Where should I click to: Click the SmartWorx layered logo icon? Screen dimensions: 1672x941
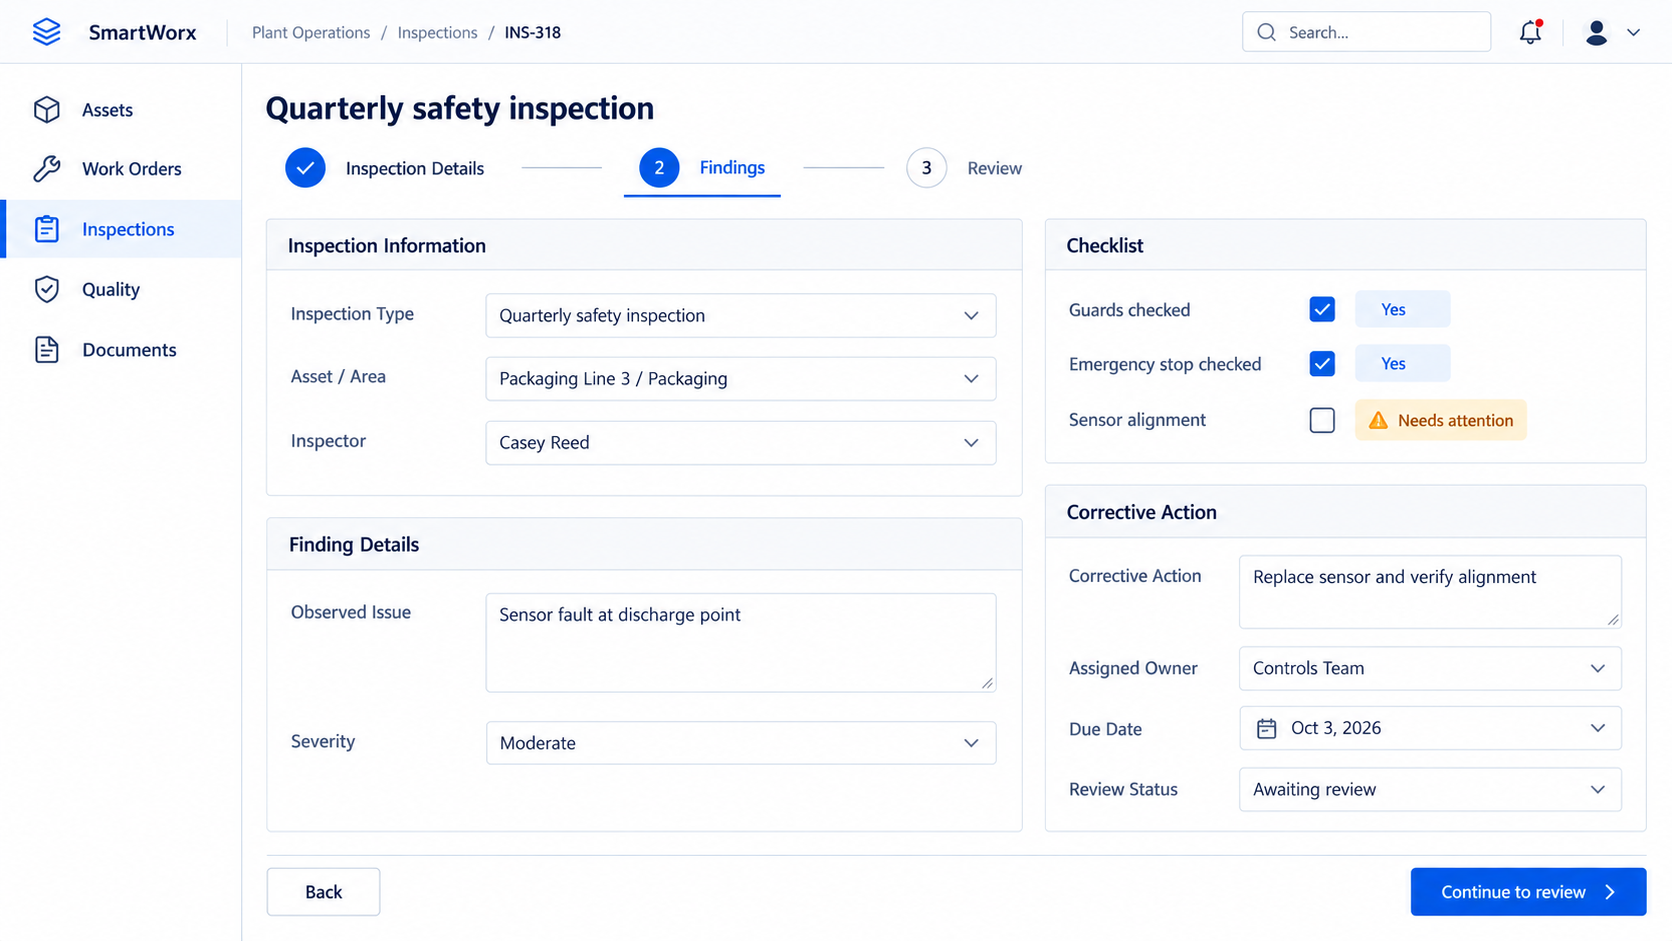[47, 32]
